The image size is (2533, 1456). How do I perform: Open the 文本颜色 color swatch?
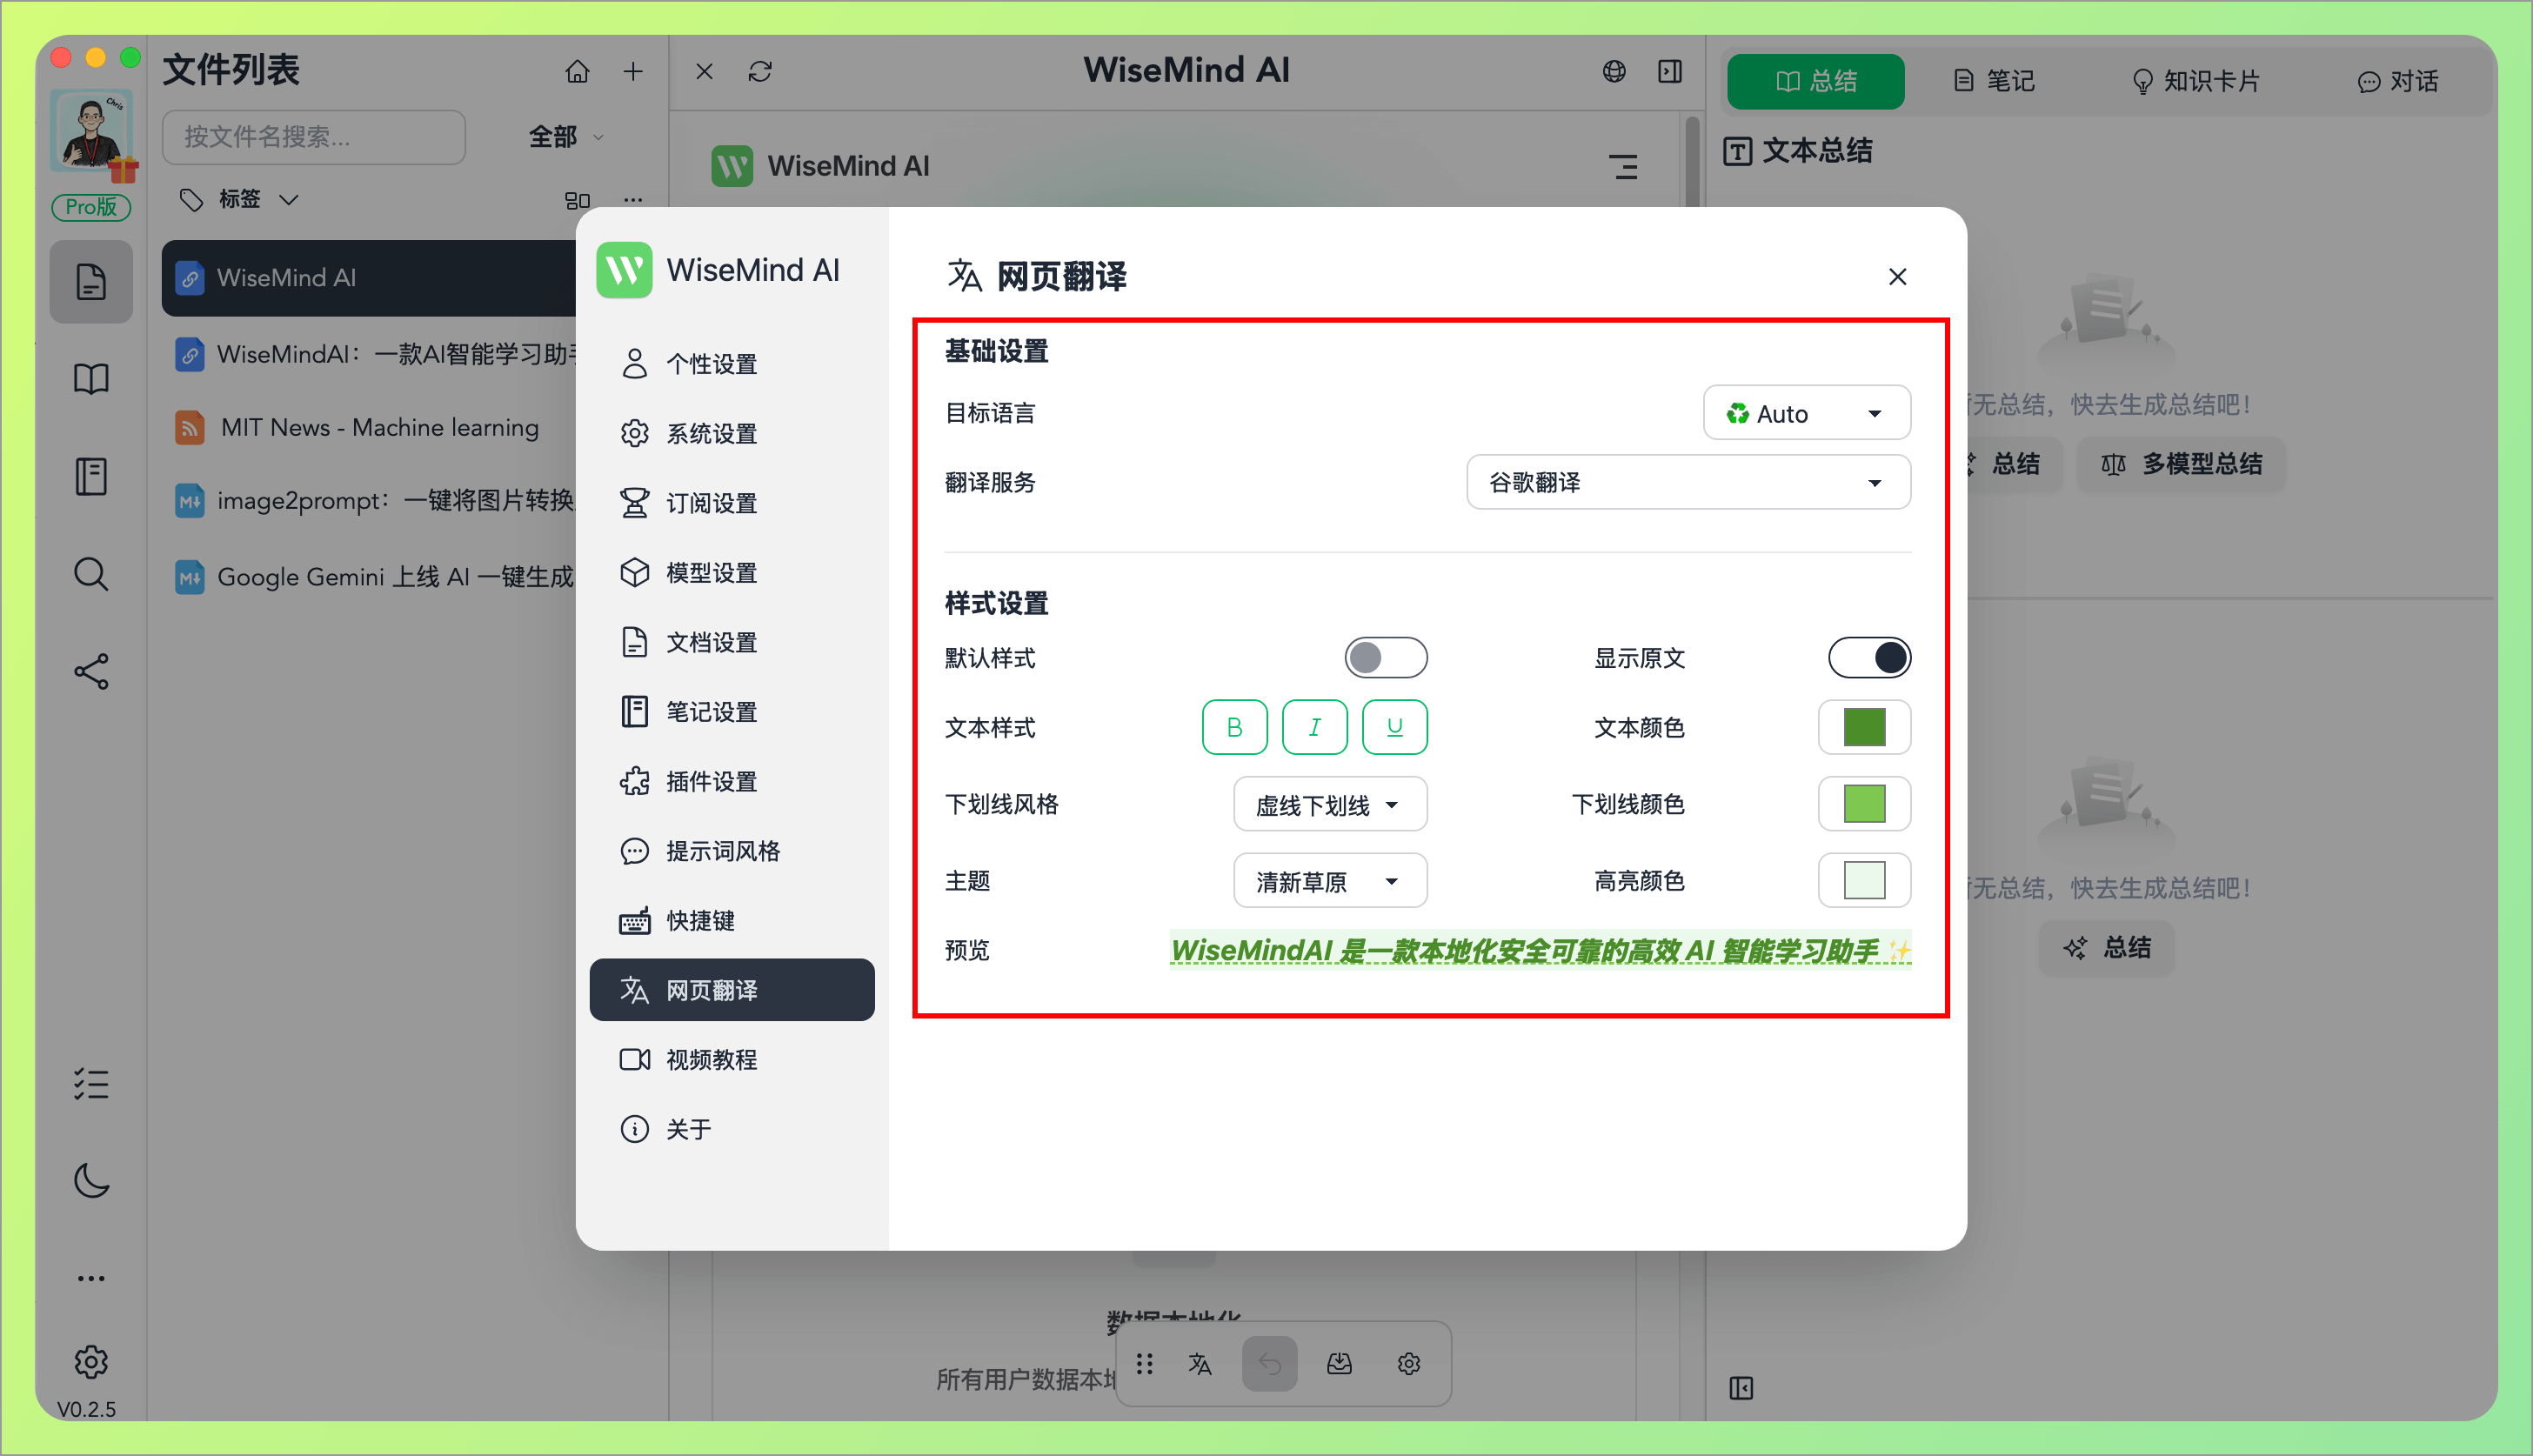[1863, 727]
